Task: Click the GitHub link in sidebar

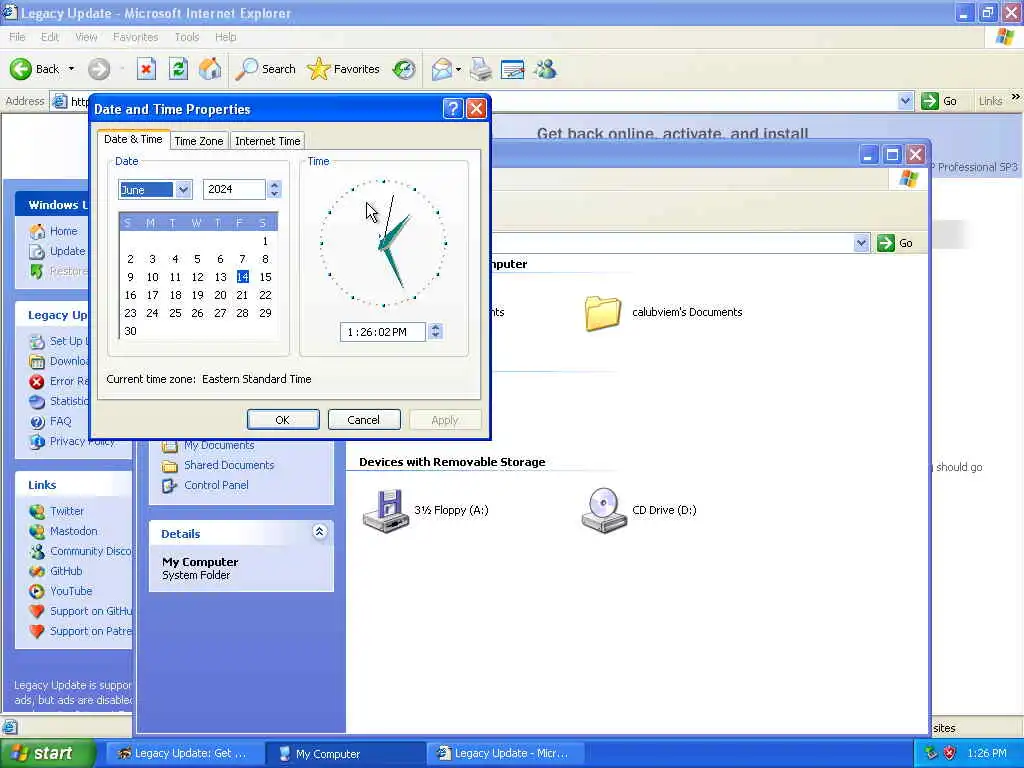Action: [x=66, y=571]
